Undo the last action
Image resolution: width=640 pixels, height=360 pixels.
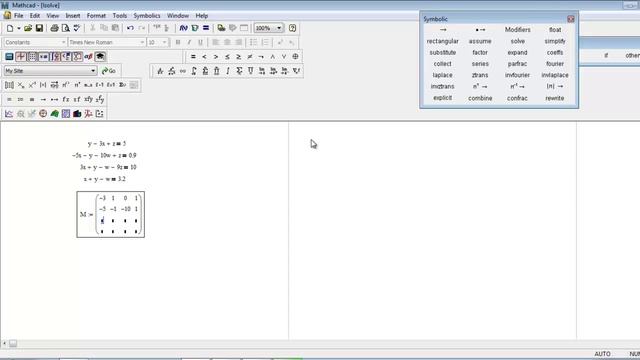click(x=130, y=28)
